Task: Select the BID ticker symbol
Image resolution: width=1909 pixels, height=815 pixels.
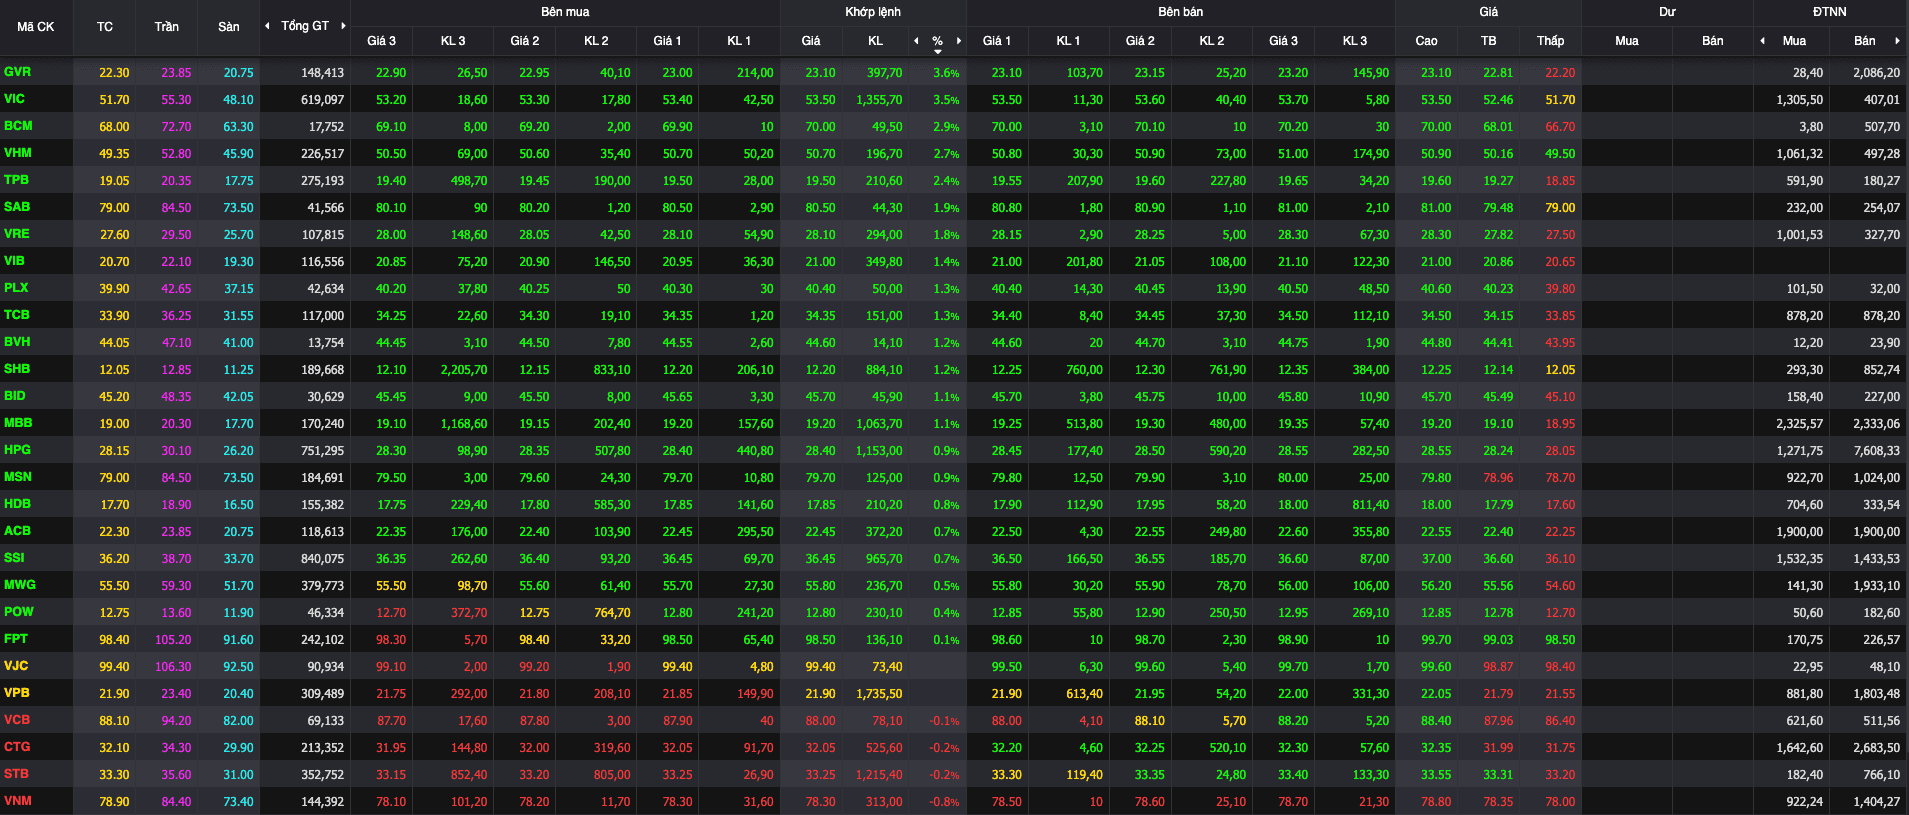Action: (x=15, y=396)
